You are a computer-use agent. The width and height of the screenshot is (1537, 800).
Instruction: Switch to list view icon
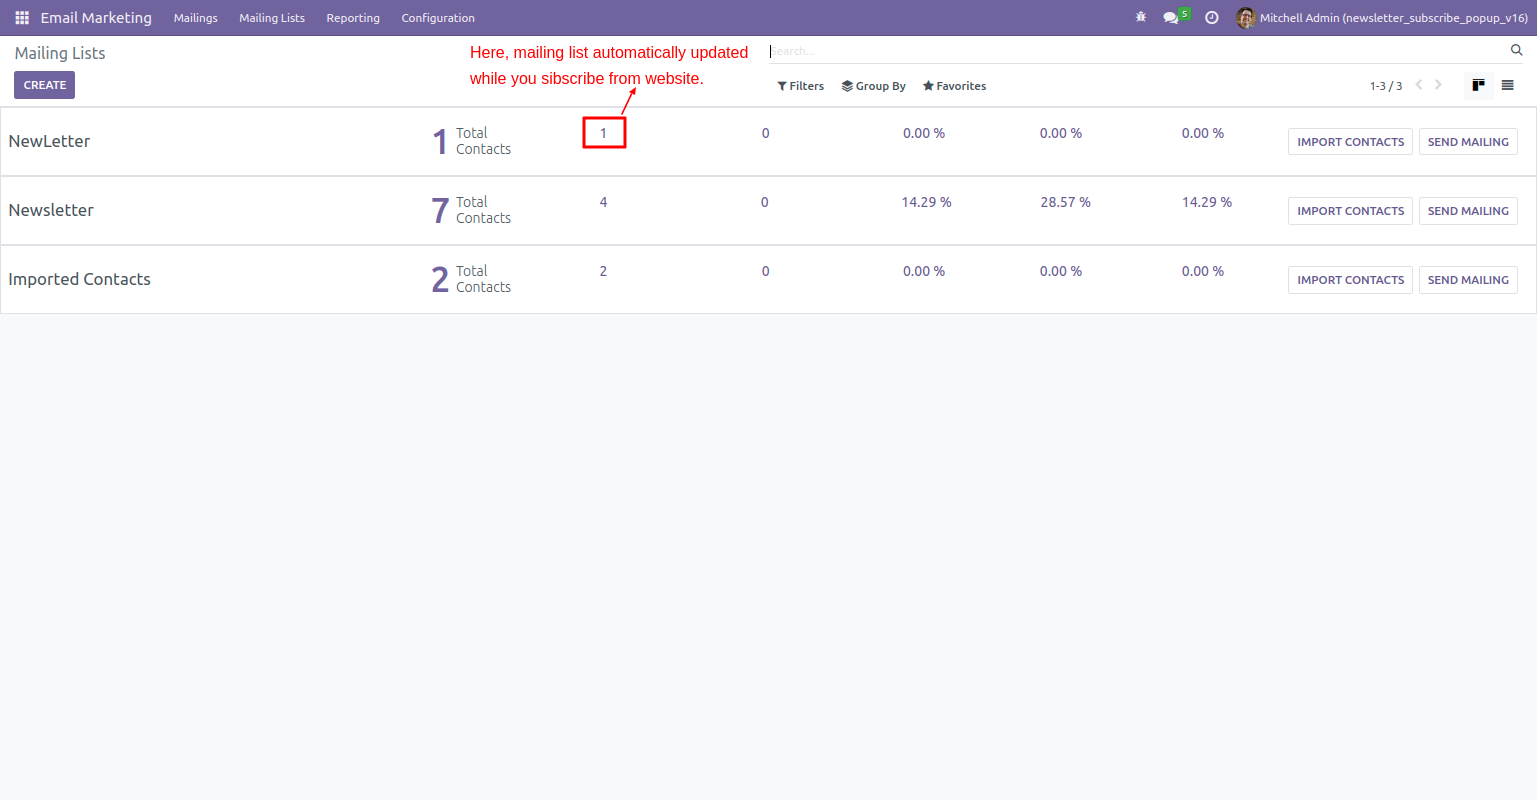[1507, 85]
